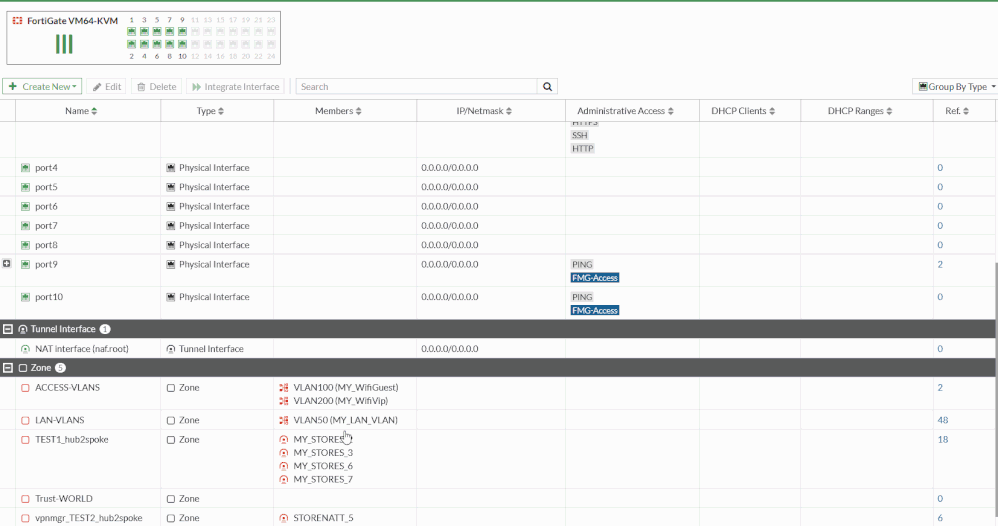Click ACCESS-VLANS Zone type checkbox icon
This screenshot has width=998, height=526.
point(171,388)
